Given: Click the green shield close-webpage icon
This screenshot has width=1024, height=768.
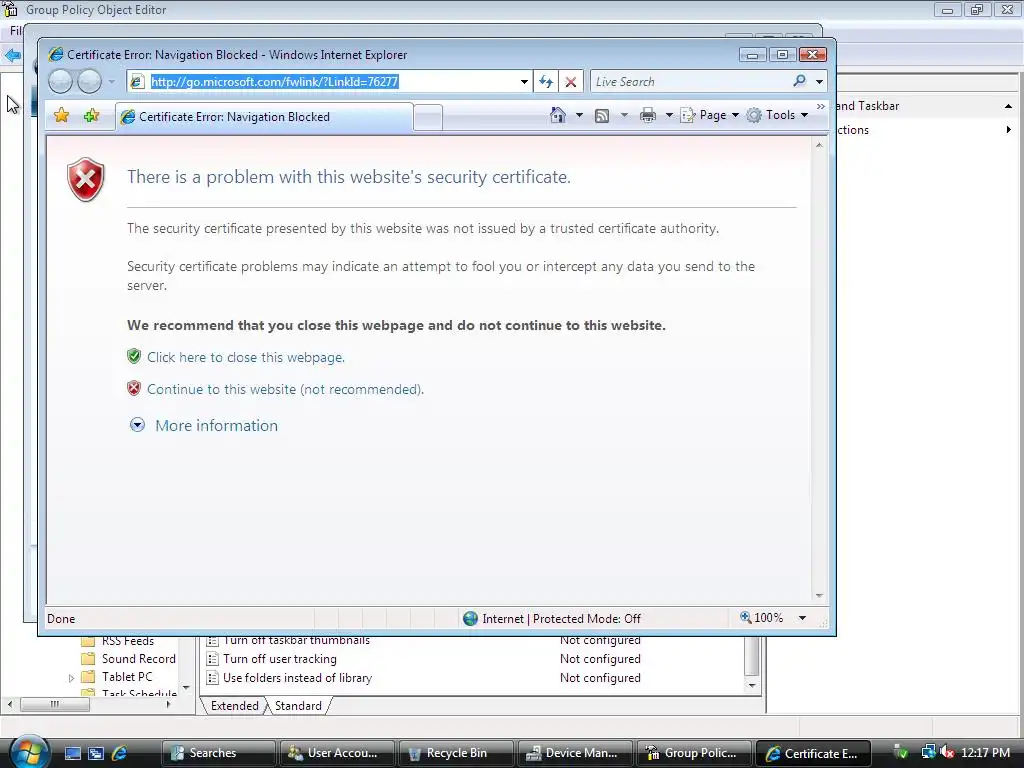Looking at the screenshot, I should (x=134, y=356).
